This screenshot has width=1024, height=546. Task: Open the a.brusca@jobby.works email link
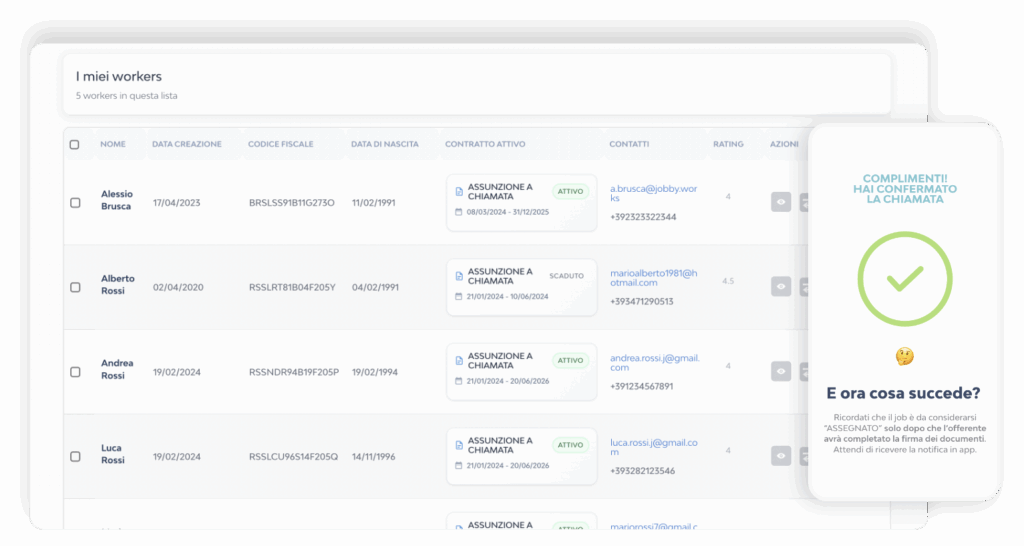tap(655, 192)
